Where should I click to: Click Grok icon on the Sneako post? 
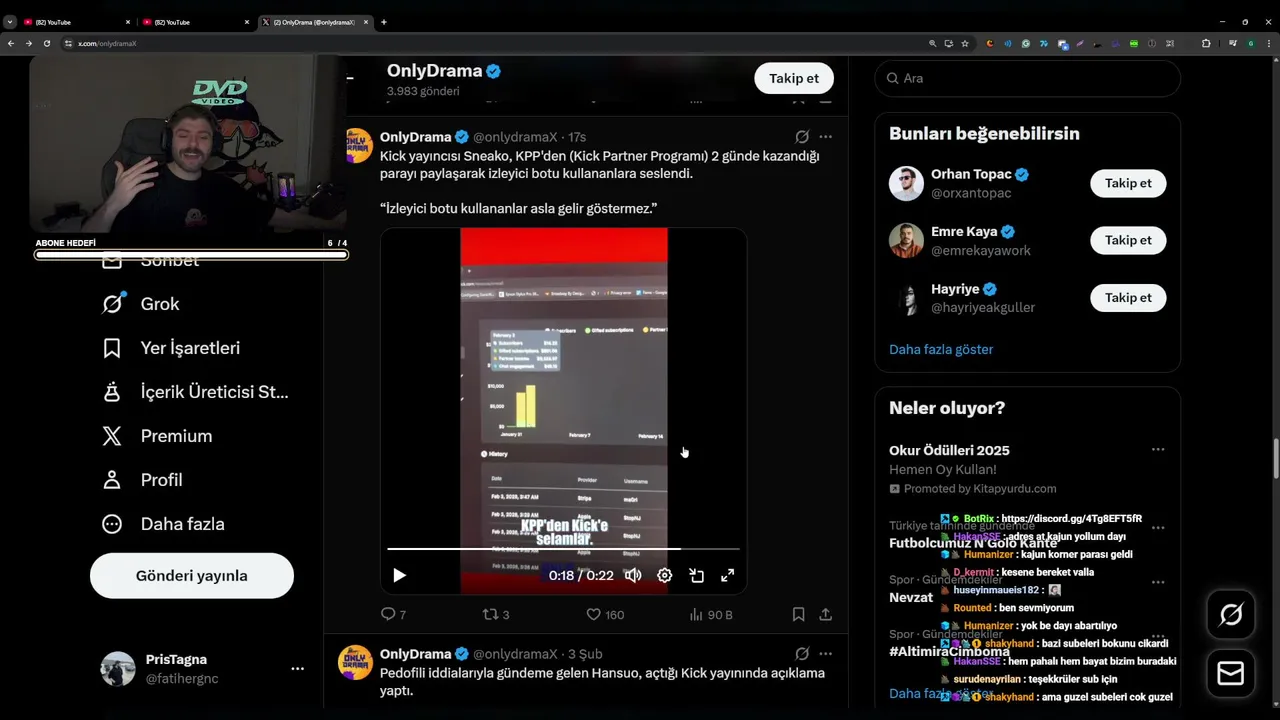pos(802,137)
